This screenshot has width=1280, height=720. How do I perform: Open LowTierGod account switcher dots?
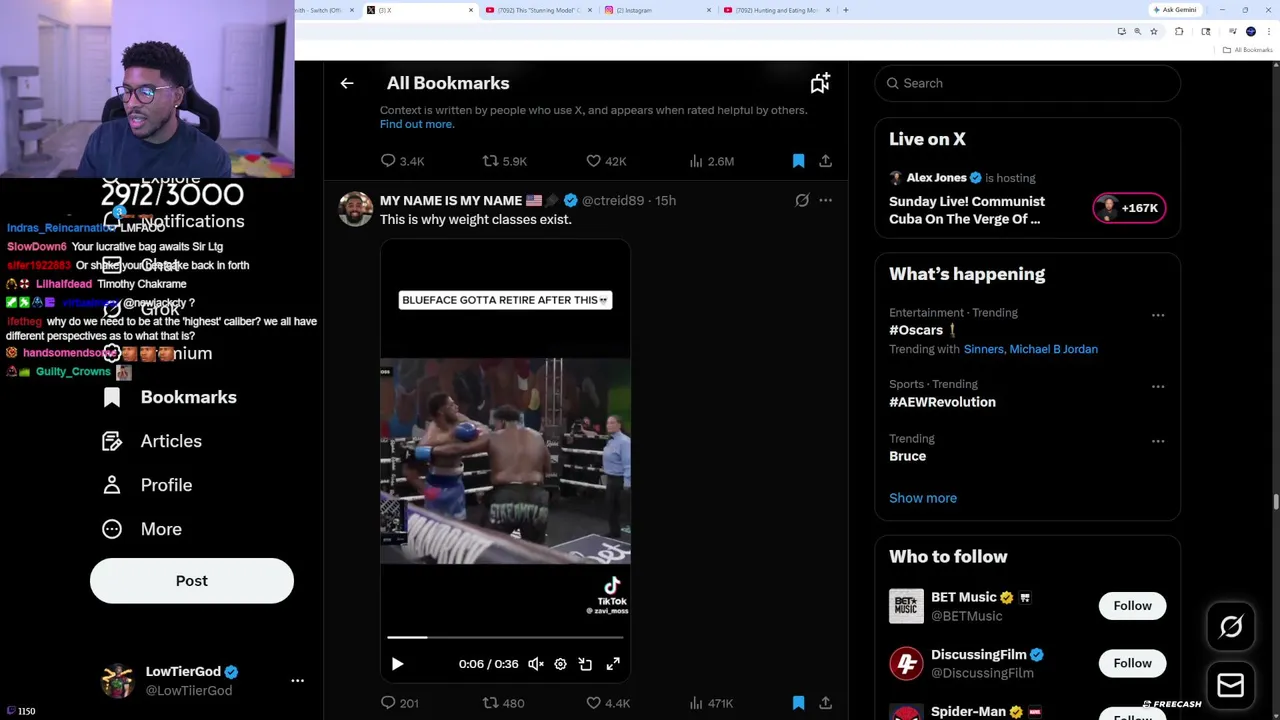[297, 680]
